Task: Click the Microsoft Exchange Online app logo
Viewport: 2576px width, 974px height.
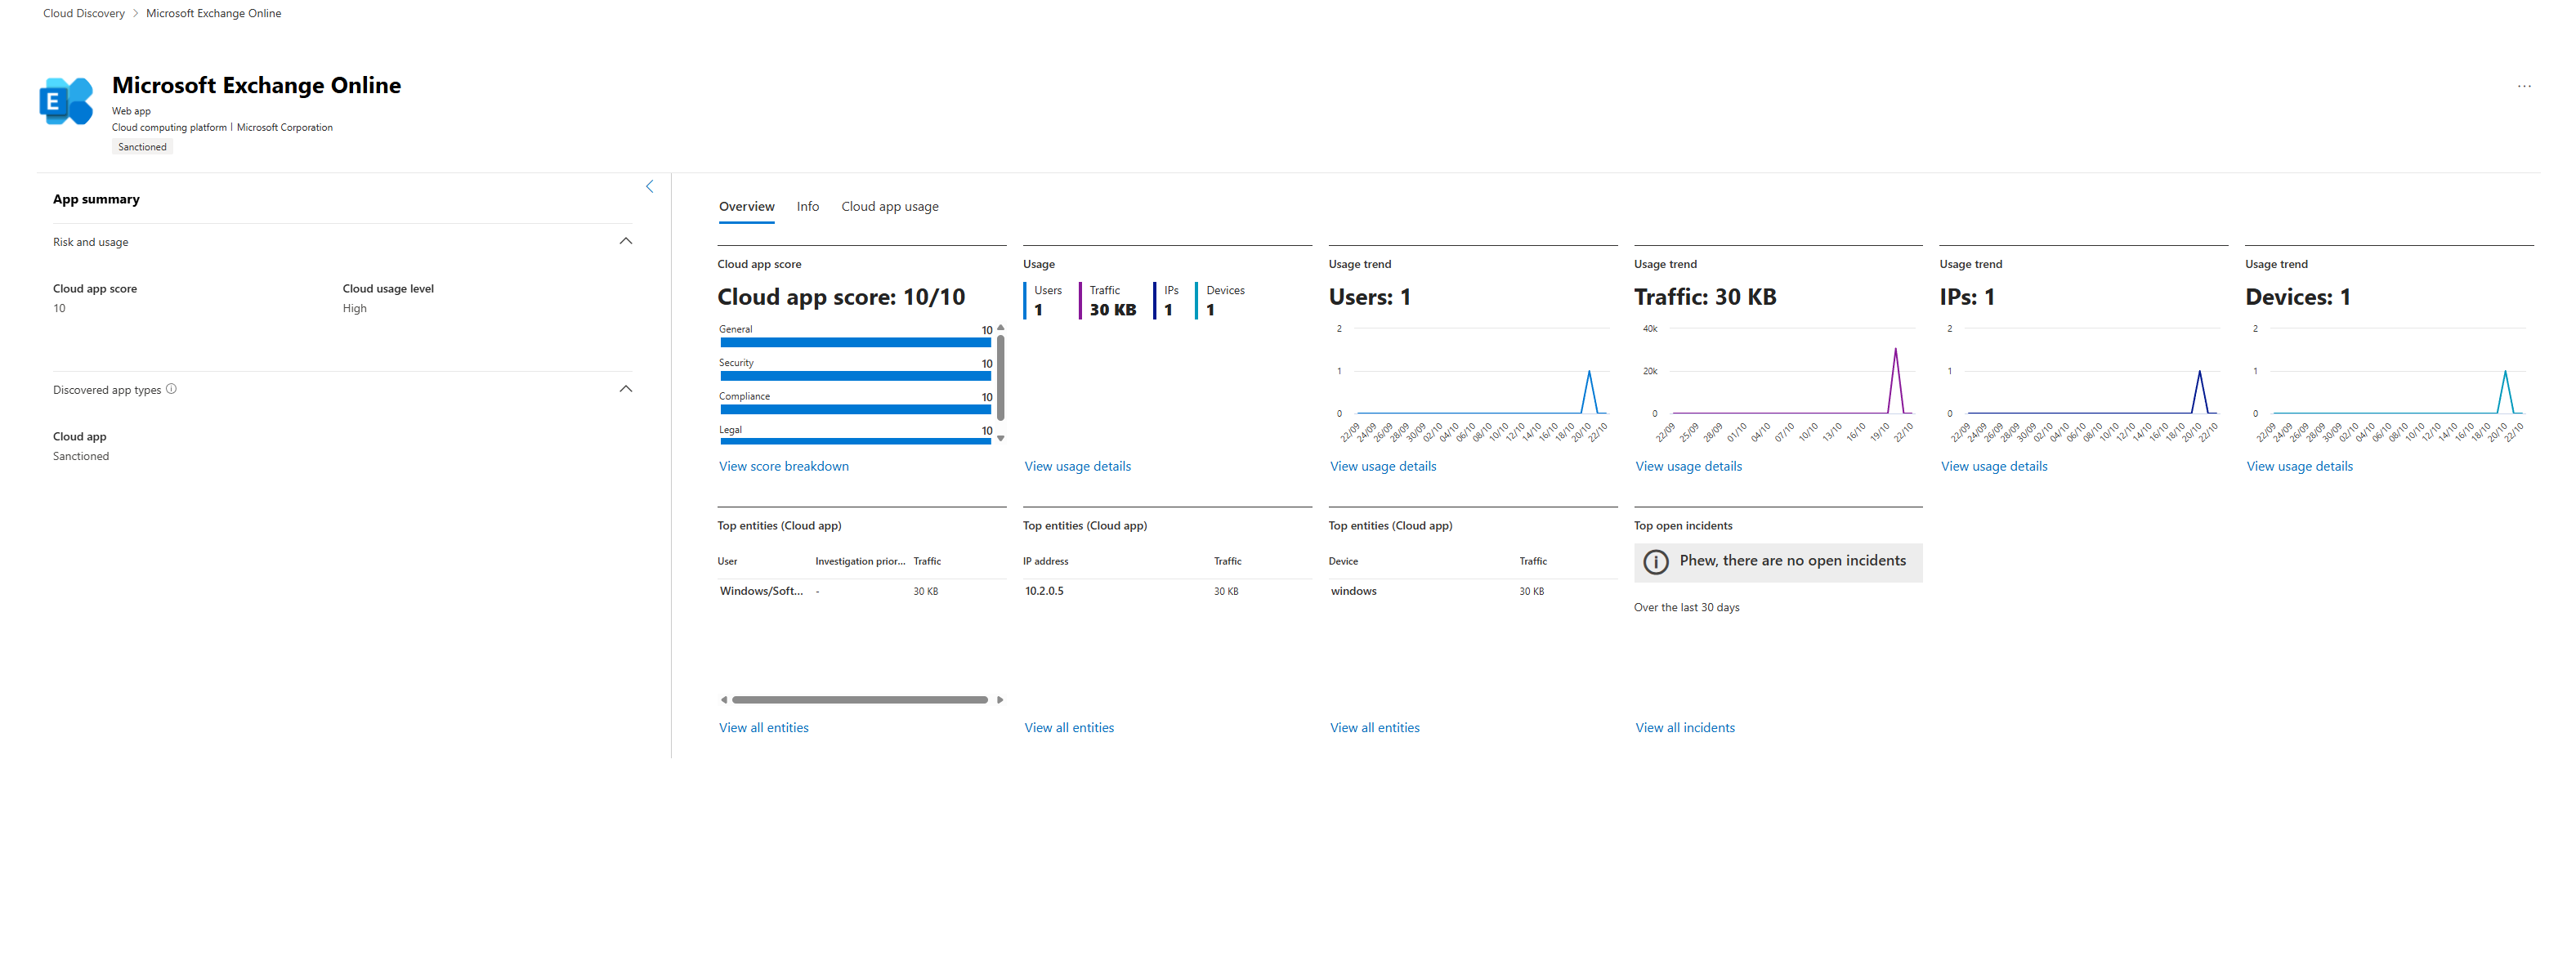Action: [66, 101]
